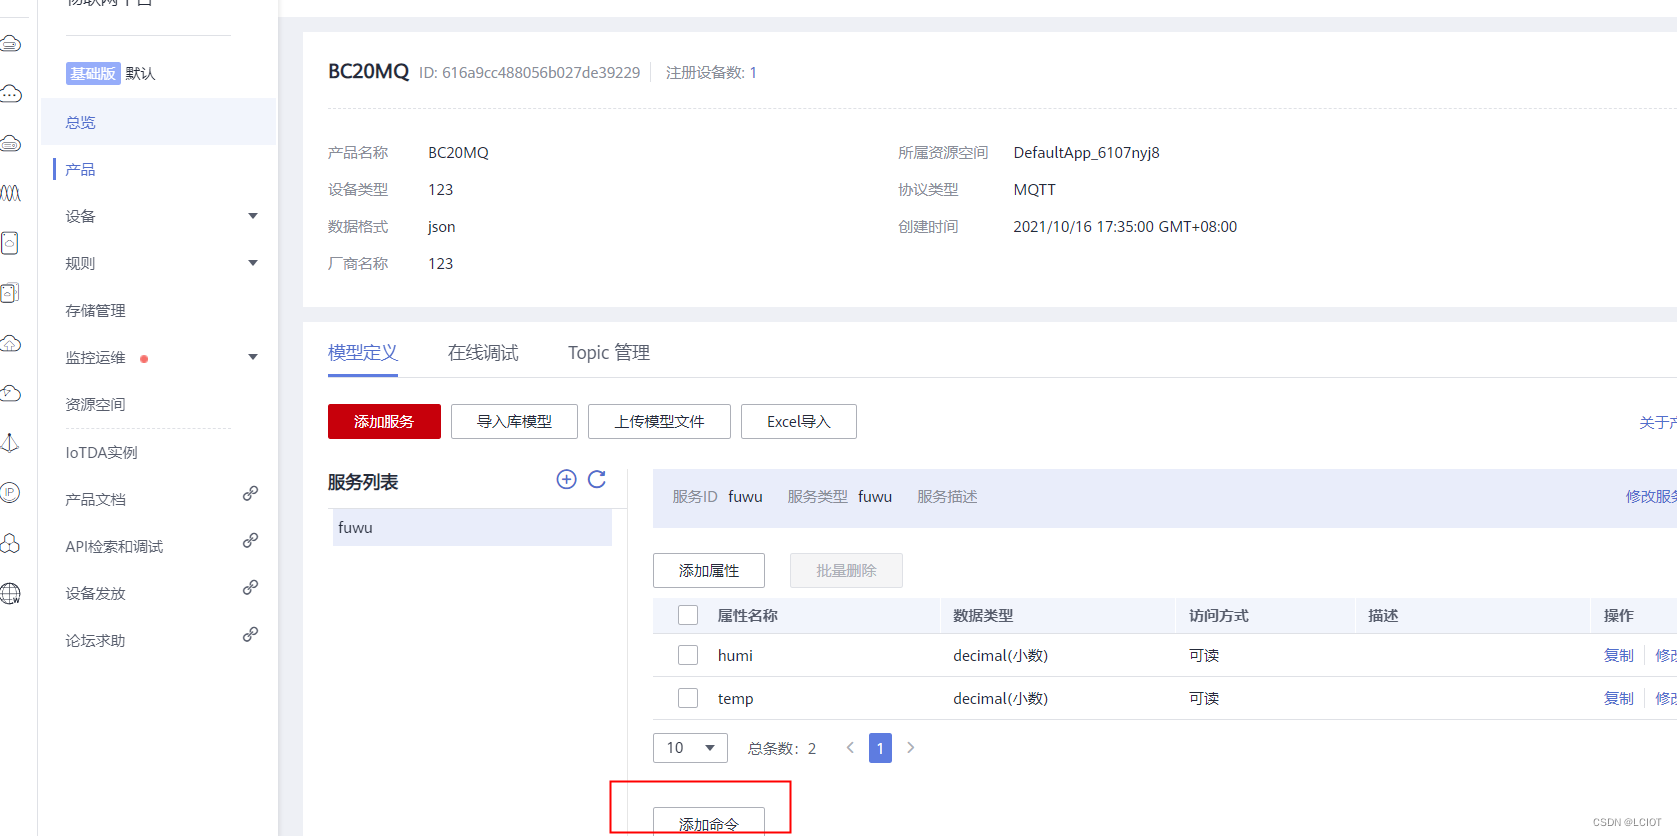The height and width of the screenshot is (836, 1677).
Task: Click the 批量删除 button
Action: click(x=846, y=570)
